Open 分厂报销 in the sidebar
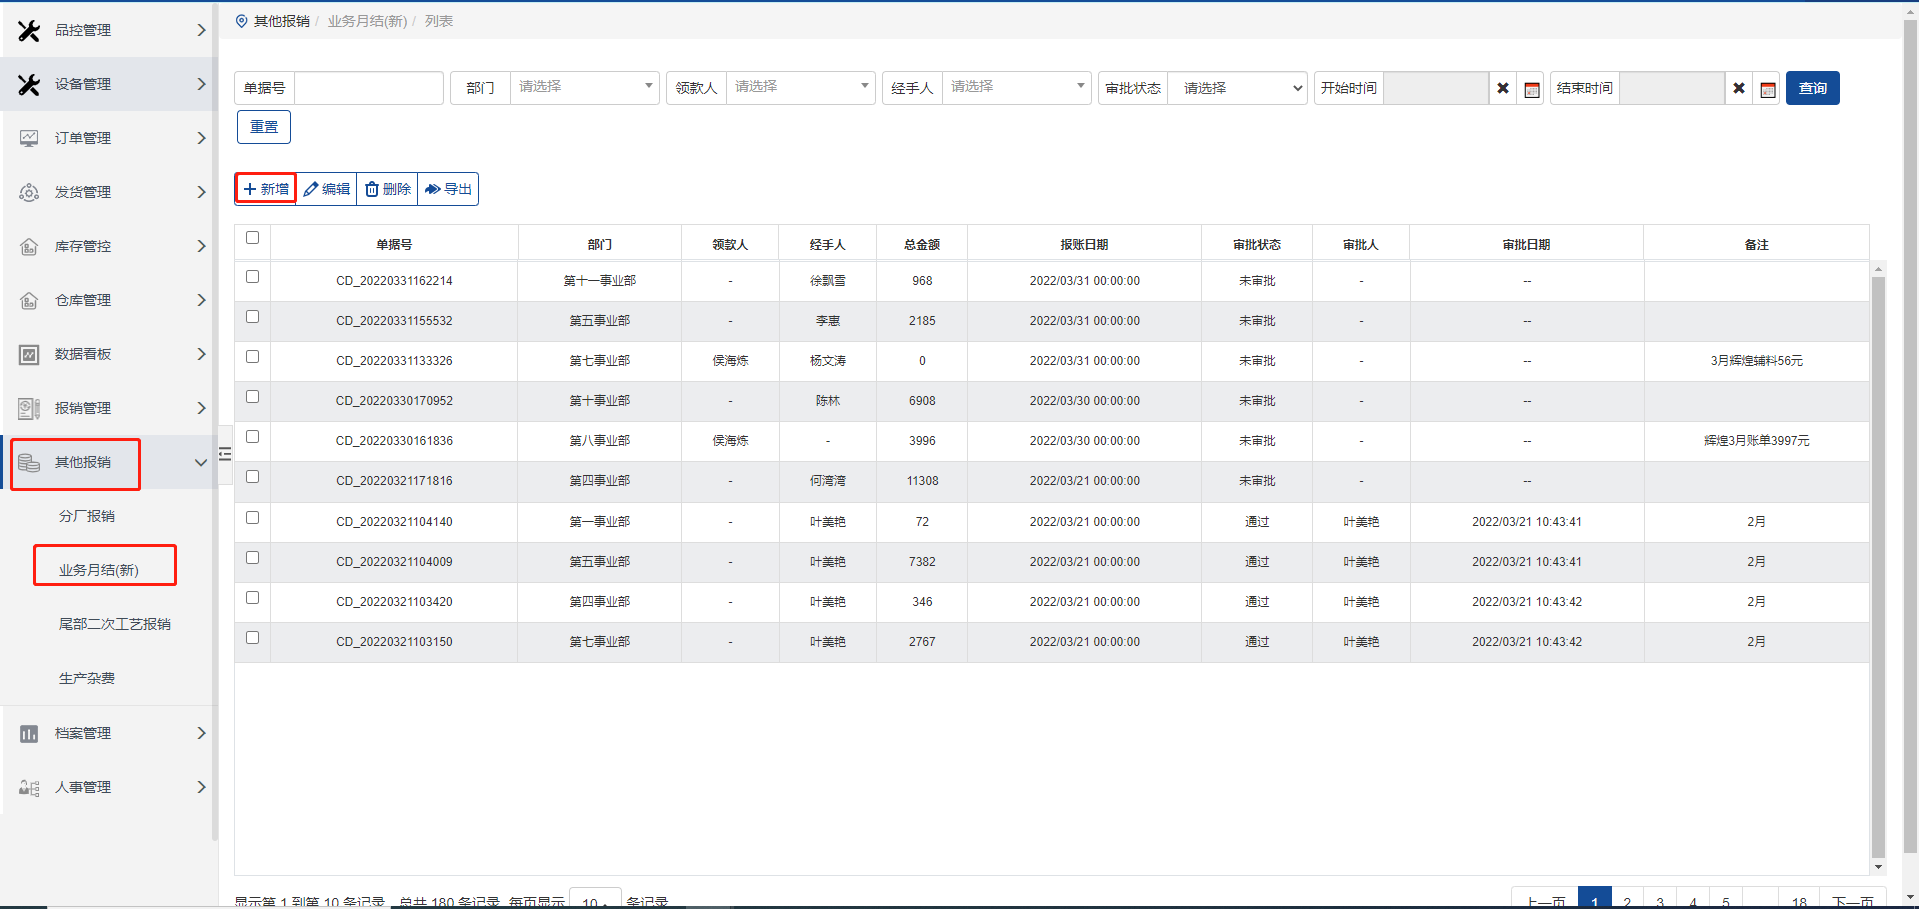The image size is (1919, 909). (87, 516)
